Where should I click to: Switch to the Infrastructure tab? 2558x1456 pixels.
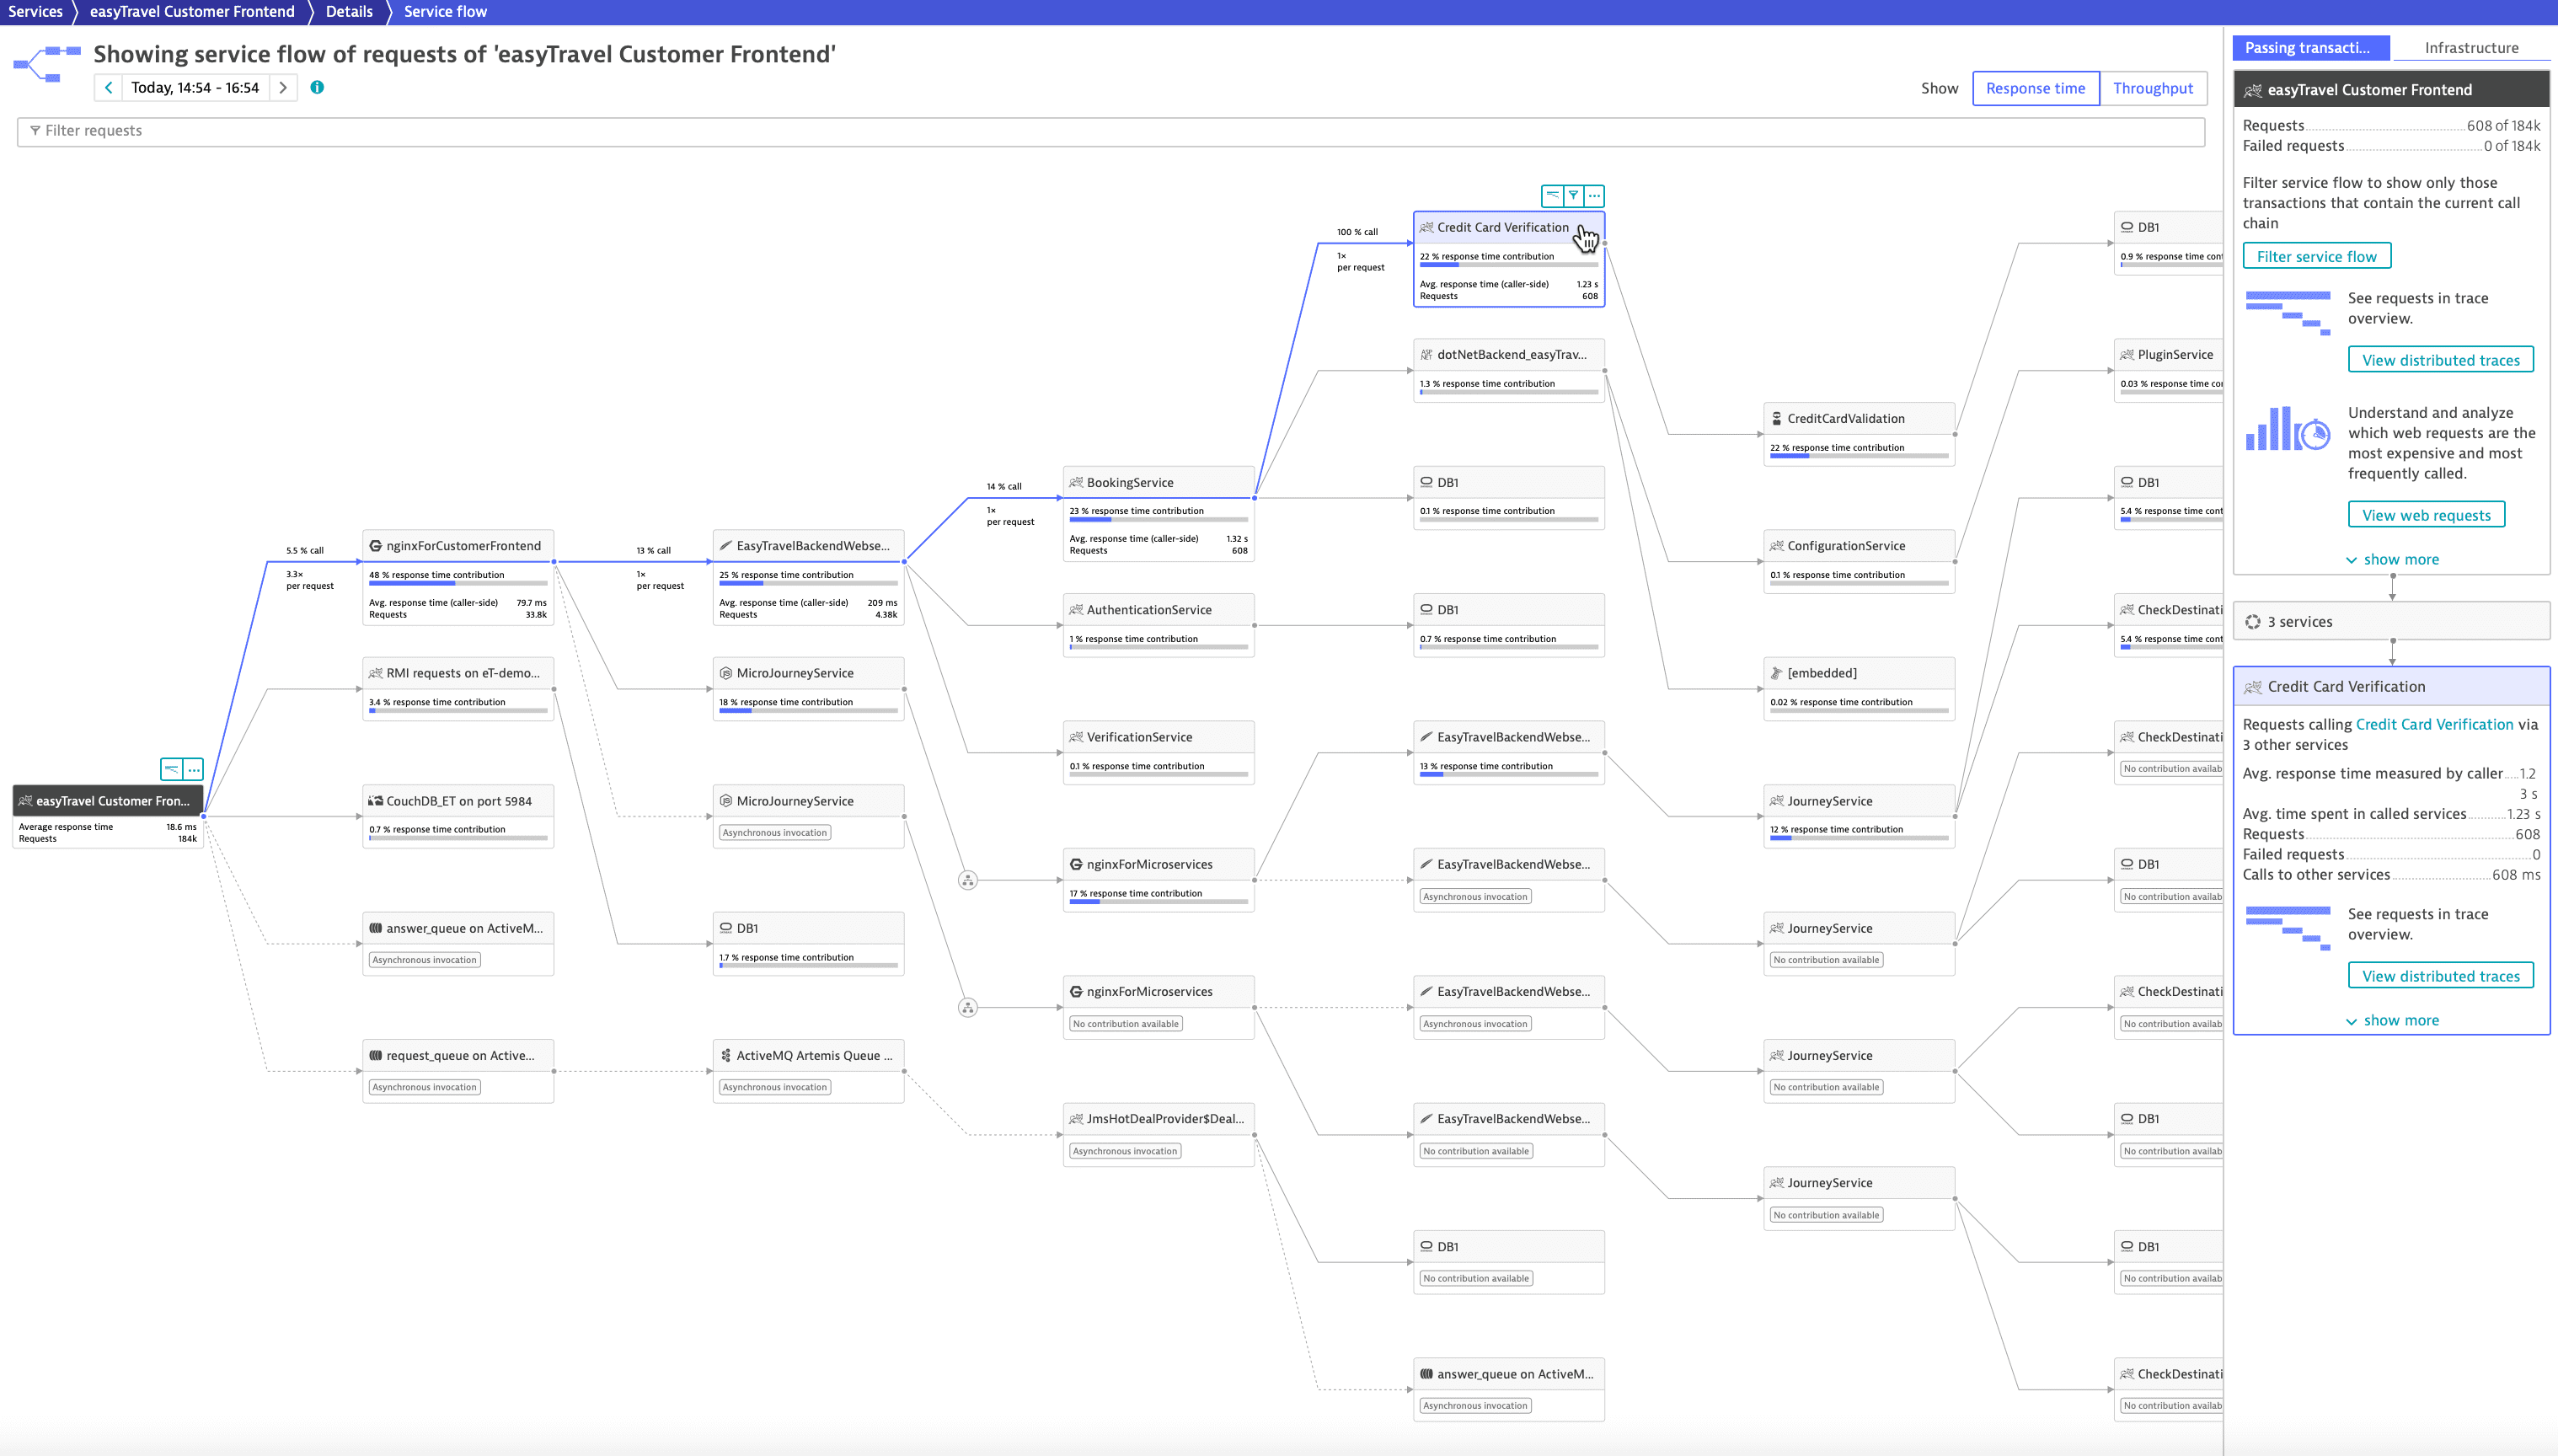tap(2471, 48)
